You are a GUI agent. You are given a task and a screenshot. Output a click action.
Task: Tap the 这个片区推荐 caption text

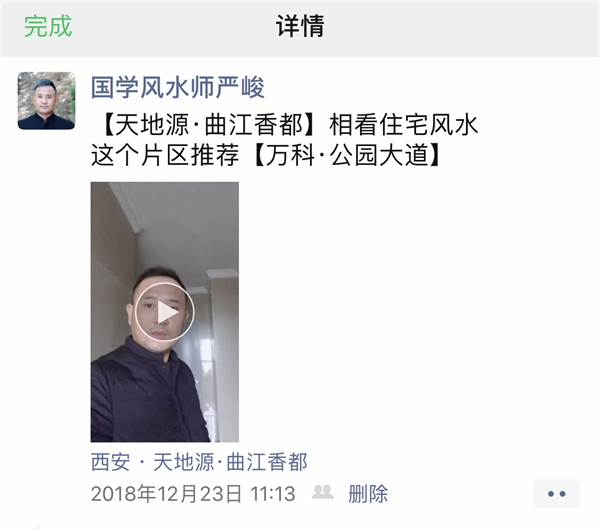pyautogui.click(x=165, y=156)
